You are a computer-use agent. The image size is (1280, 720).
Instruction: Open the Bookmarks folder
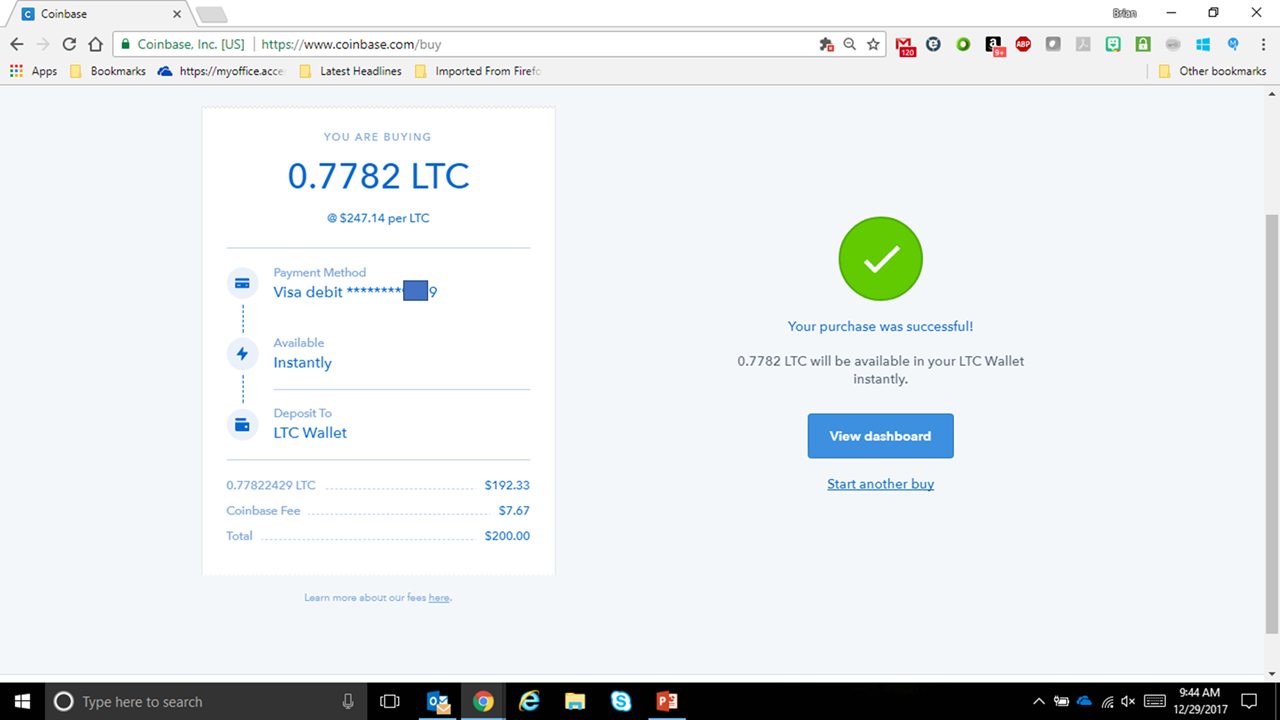pos(108,71)
